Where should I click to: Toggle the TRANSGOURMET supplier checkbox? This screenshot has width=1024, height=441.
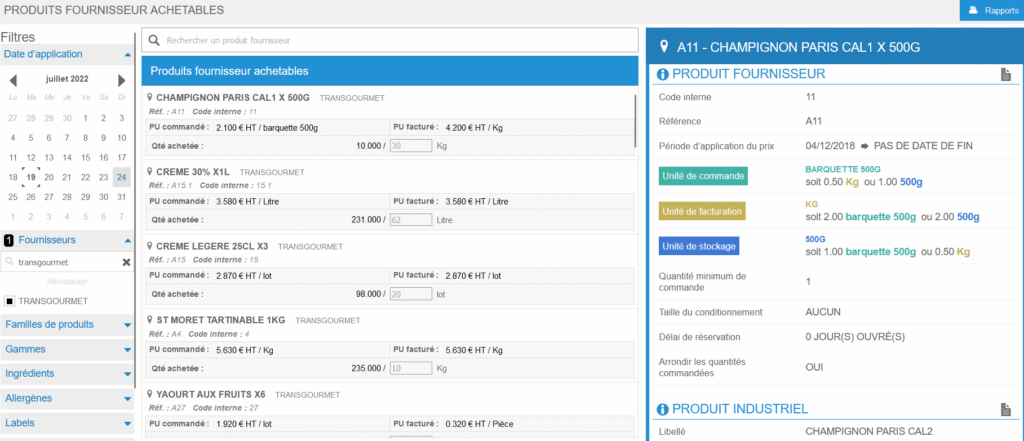[x=10, y=301]
